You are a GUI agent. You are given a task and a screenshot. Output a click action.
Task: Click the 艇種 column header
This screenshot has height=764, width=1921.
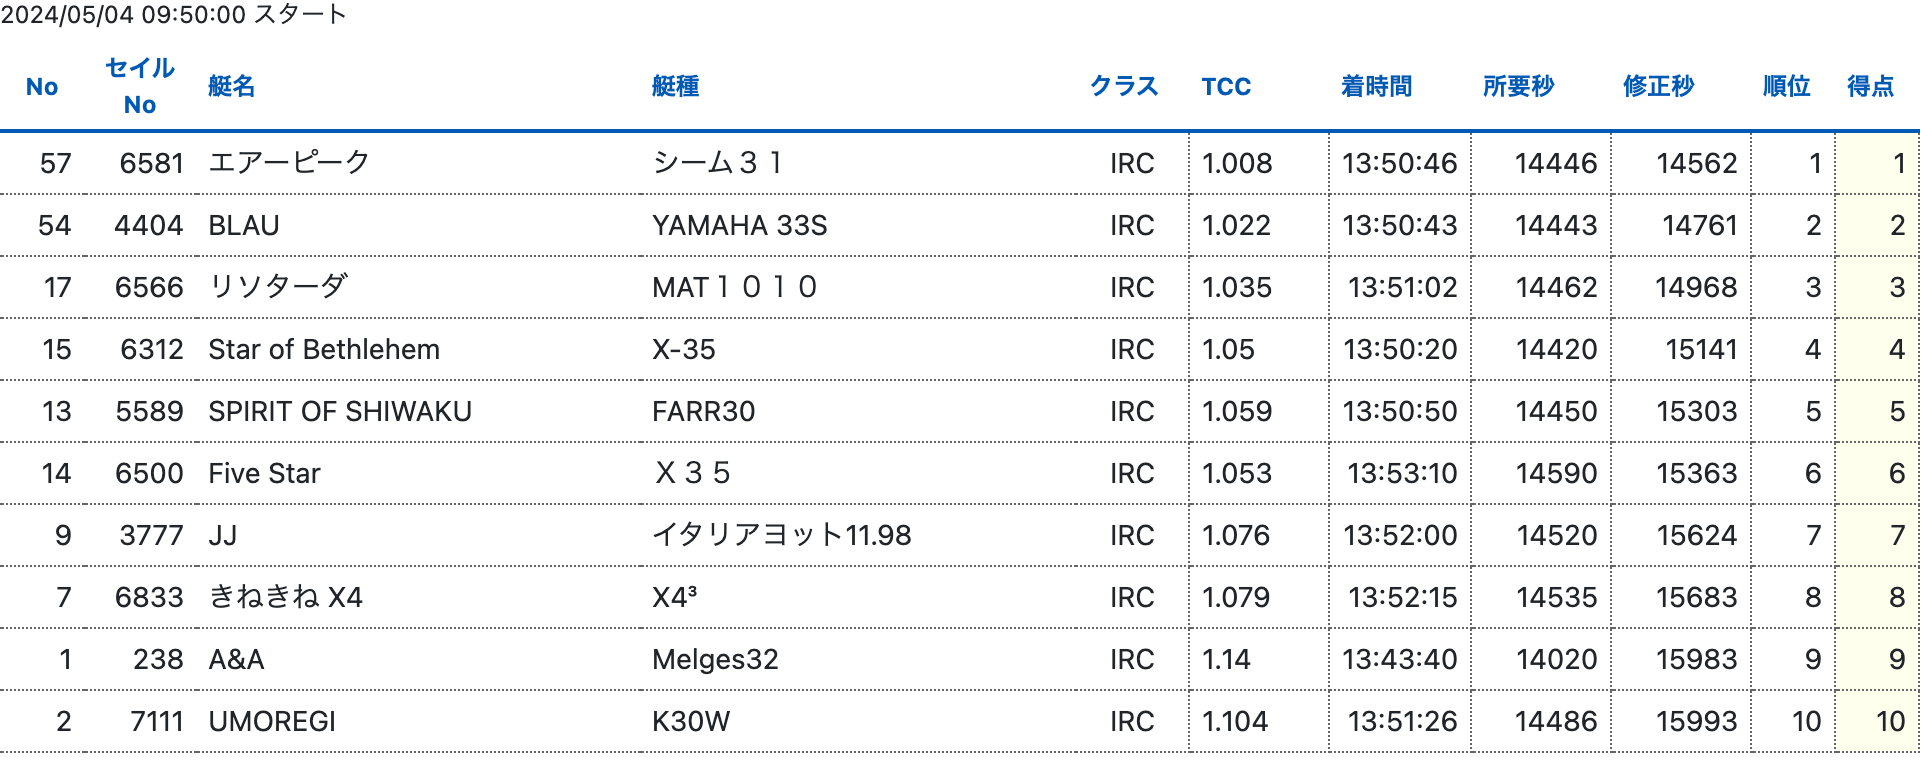click(x=675, y=87)
